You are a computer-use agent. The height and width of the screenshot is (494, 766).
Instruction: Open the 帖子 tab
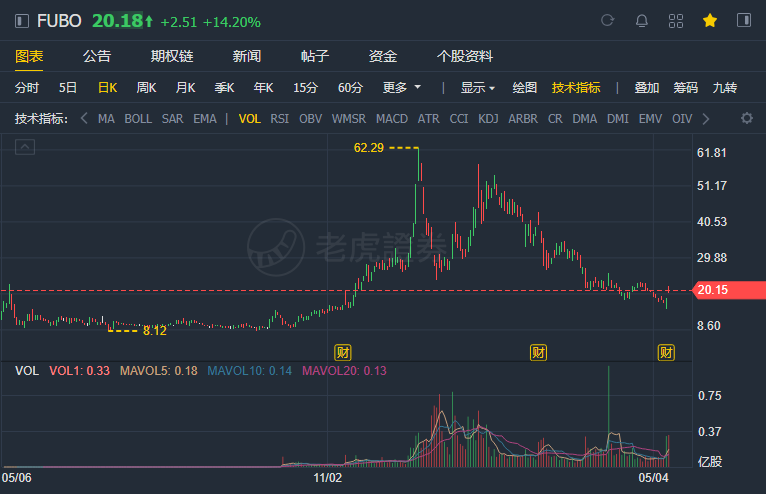click(315, 56)
